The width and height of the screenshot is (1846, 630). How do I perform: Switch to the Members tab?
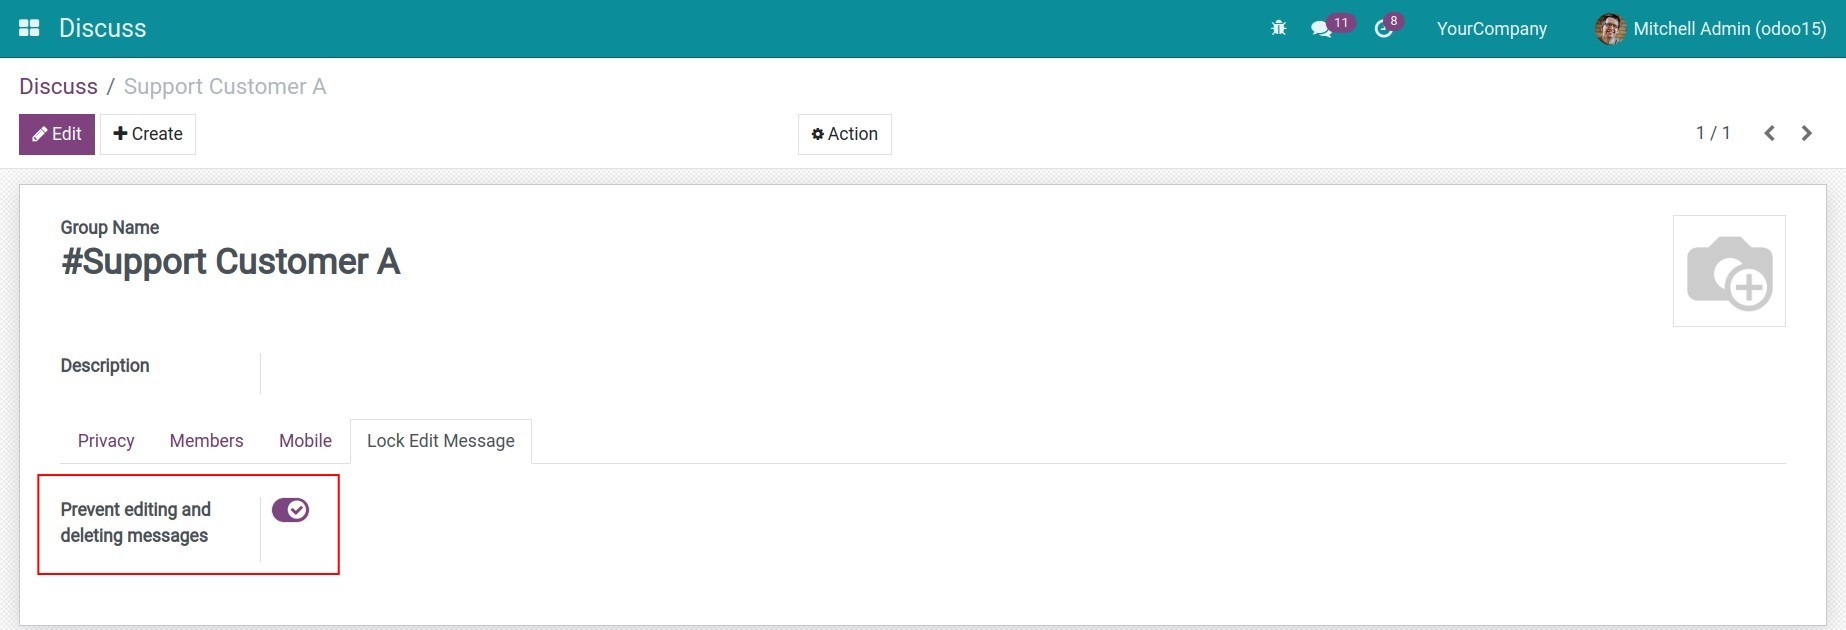206,441
